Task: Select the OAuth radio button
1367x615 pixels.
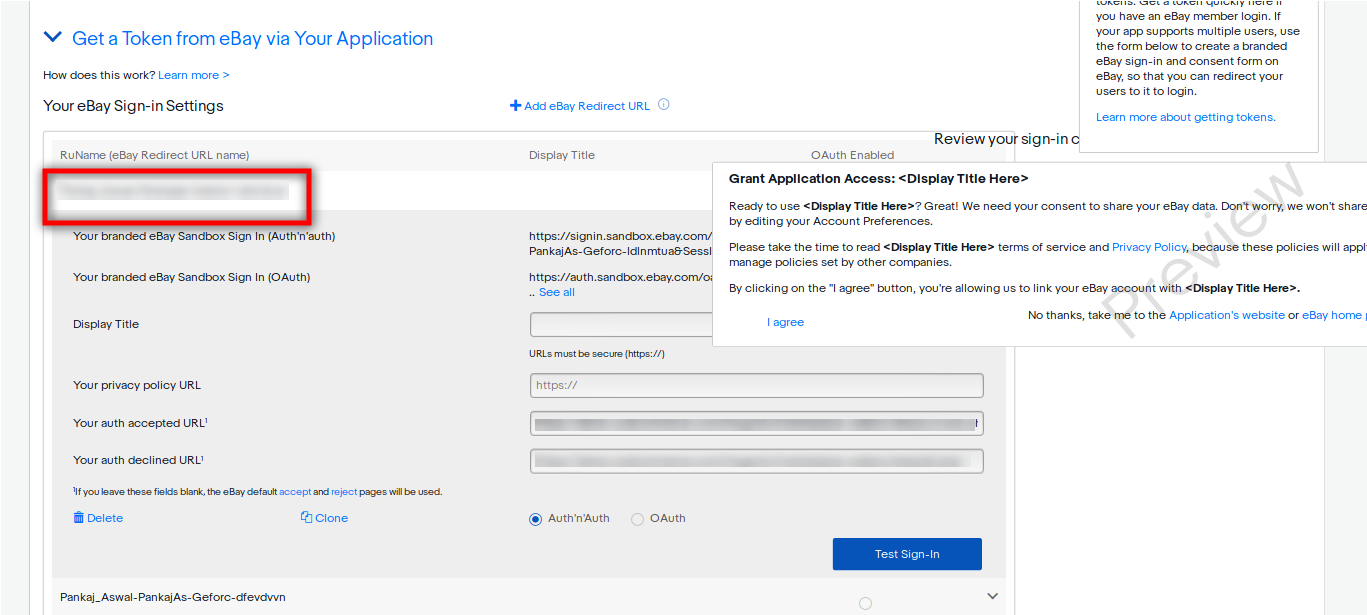Action: 637,519
